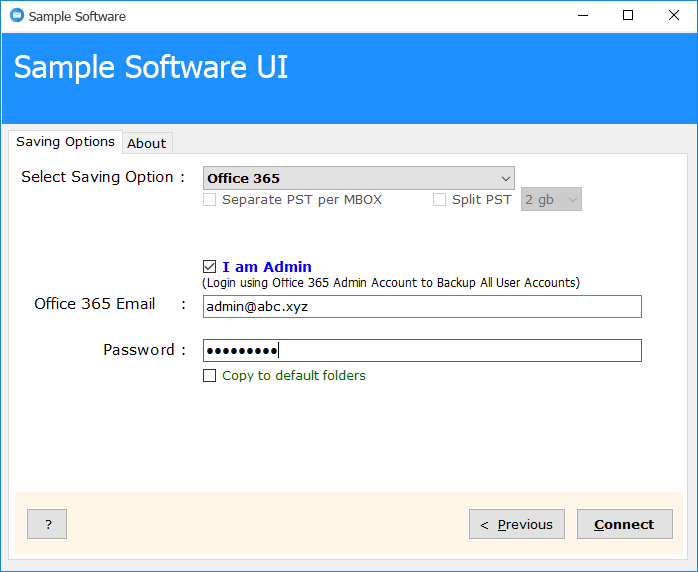Screen dimensions: 698x572
Task: Click the Office 365 Email input field
Action: (x=422, y=306)
